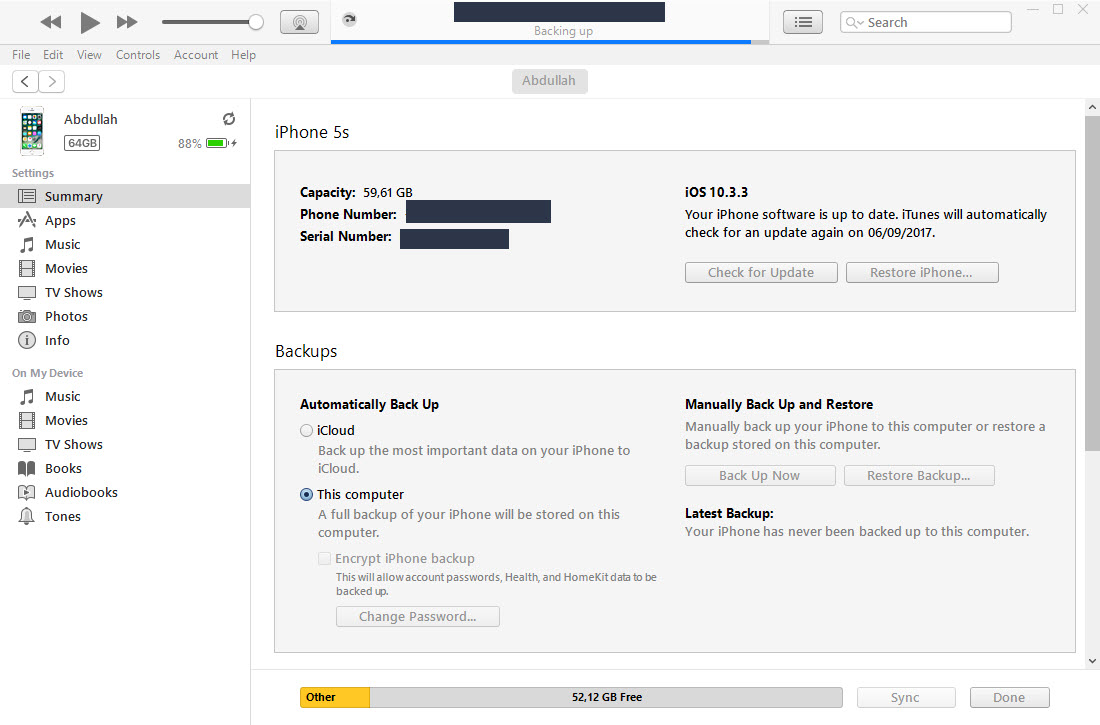This screenshot has width=1100, height=725.
Task: Click Back Up Now
Action: click(x=760, y=475)
